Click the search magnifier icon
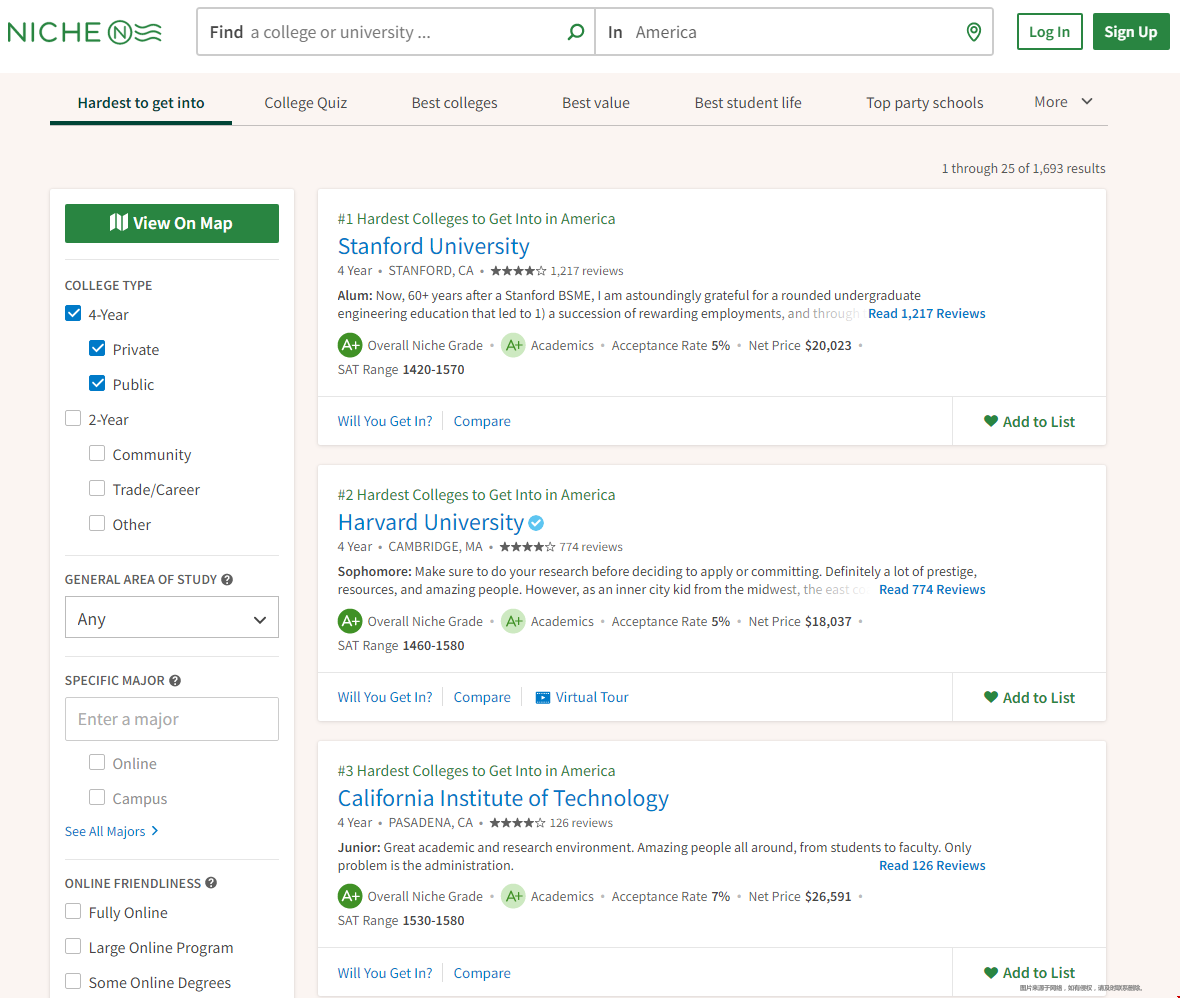 (x=576, y=32)
